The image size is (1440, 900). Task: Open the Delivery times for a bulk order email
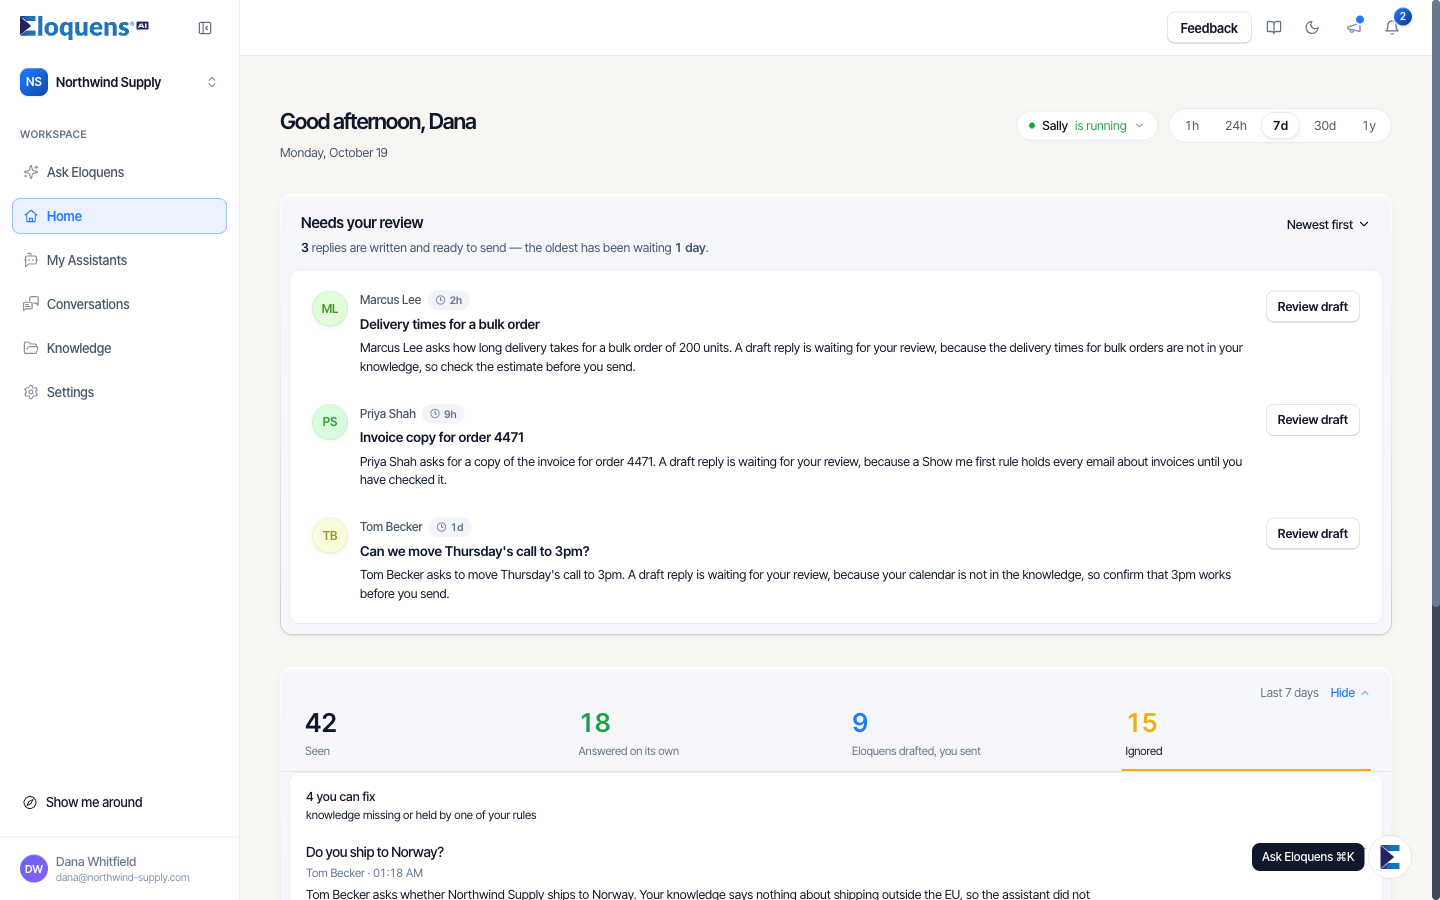click(x=450, y=324)
